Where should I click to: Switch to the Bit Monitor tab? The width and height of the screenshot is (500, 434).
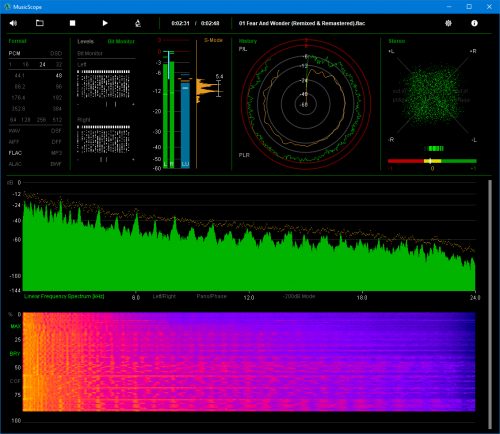[x=121, y=41]
